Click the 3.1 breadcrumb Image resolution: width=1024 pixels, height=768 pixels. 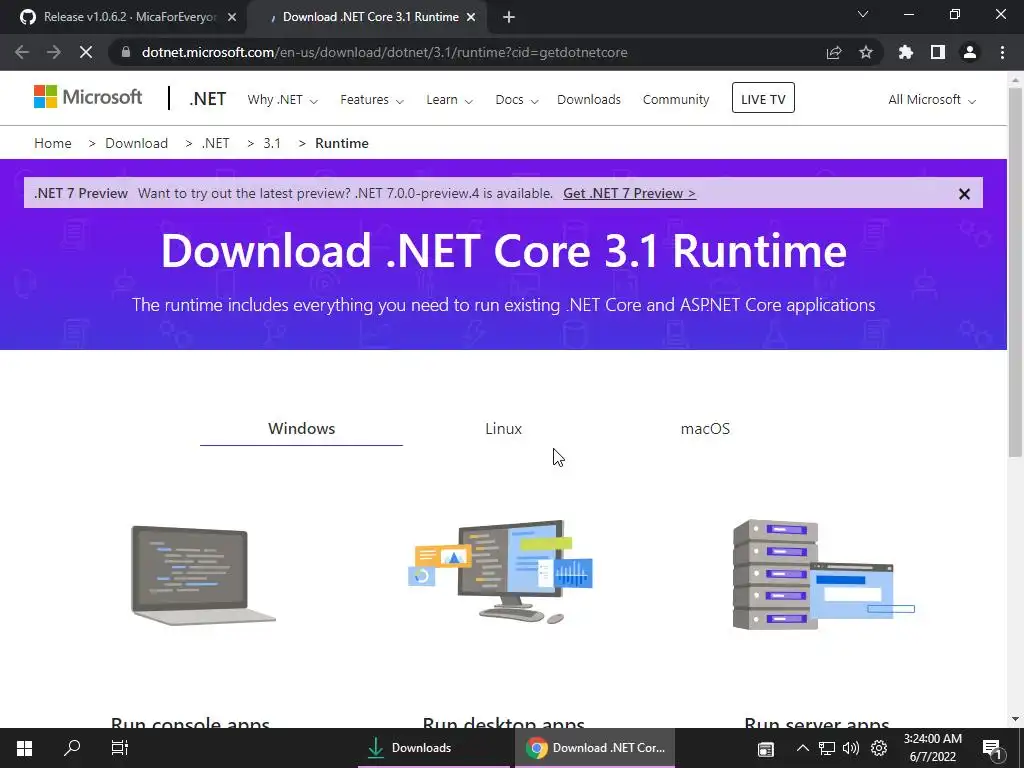pyautogui.click(x=272, y=143)
